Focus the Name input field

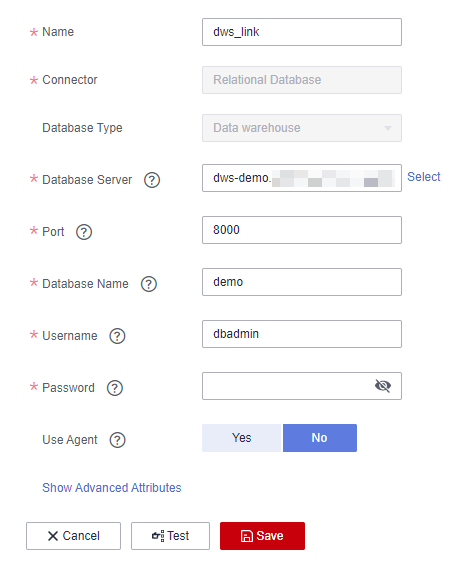coord(302,32)
